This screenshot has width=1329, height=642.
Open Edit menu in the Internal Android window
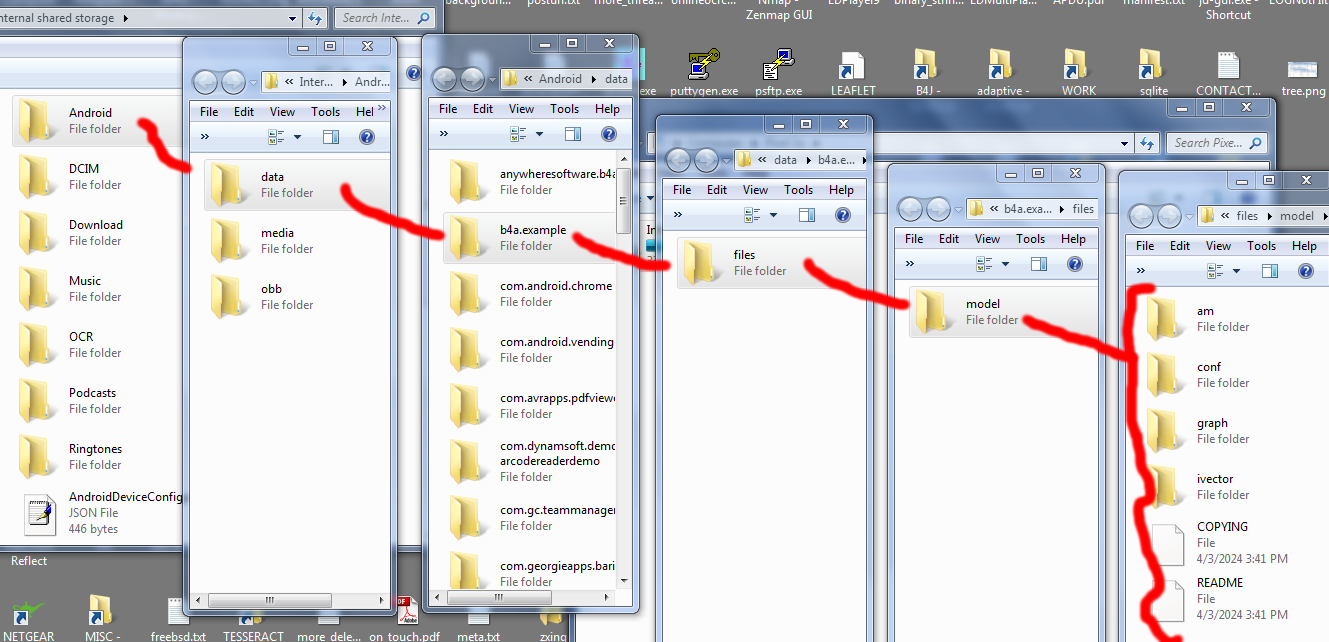pos(244,112)
